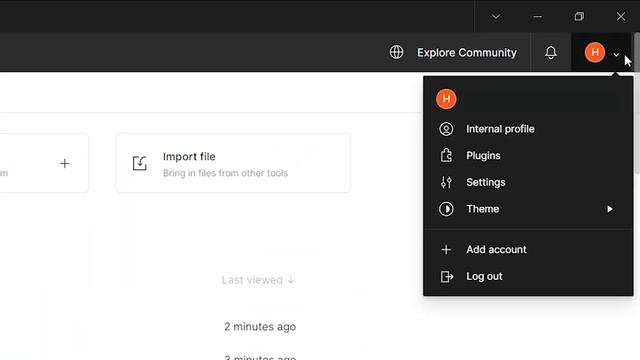Minimize the window

pyautogui.click(x=538, y=16)
